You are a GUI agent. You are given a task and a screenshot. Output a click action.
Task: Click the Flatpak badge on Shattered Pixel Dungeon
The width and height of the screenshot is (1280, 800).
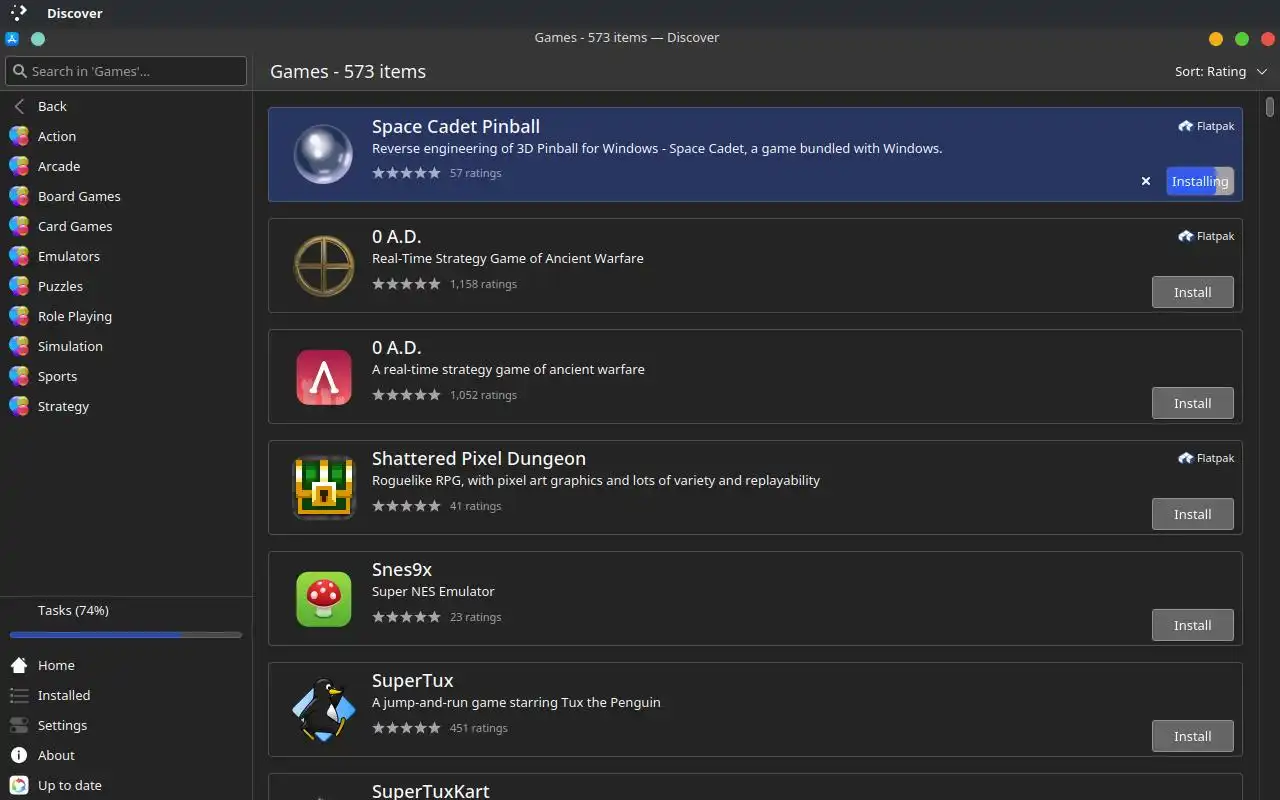click(x=1206, y=458)
